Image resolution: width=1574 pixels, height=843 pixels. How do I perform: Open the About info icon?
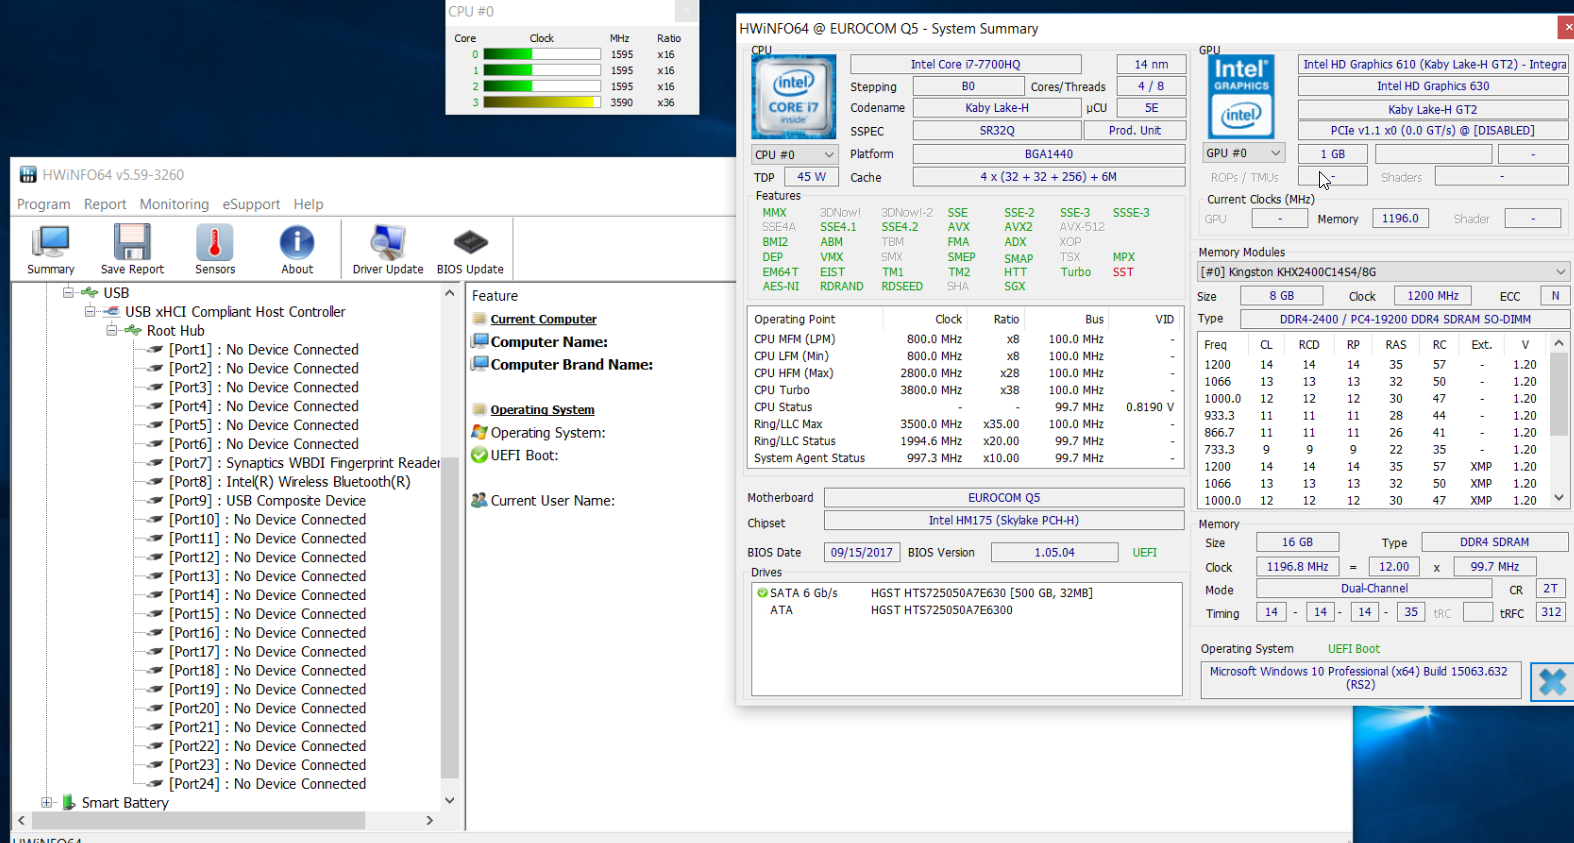point(297,250)
